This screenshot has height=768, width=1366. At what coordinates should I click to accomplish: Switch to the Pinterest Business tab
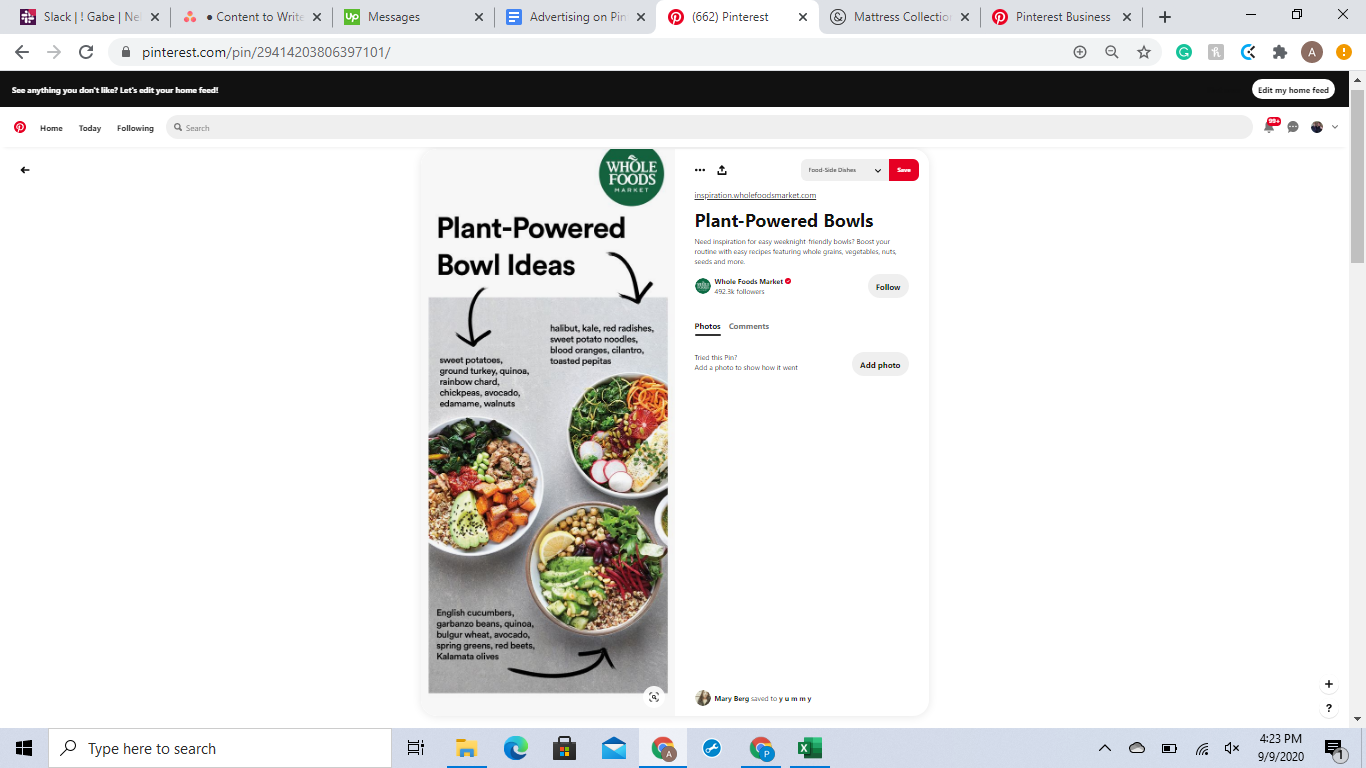tap(1061, 17)
